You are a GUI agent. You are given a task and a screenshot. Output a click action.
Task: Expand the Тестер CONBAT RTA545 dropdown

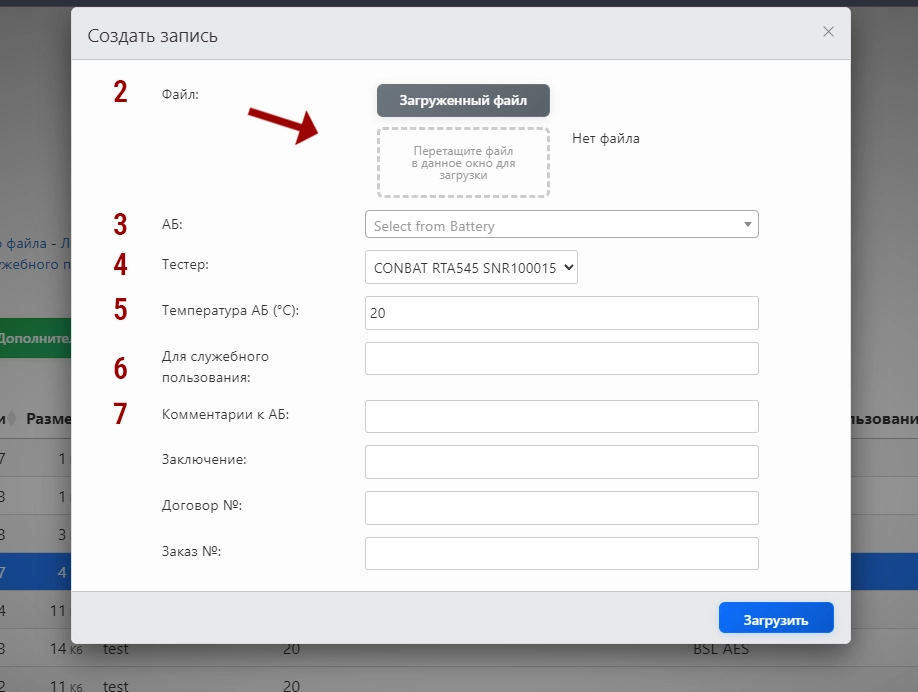[x=471, y=268]
